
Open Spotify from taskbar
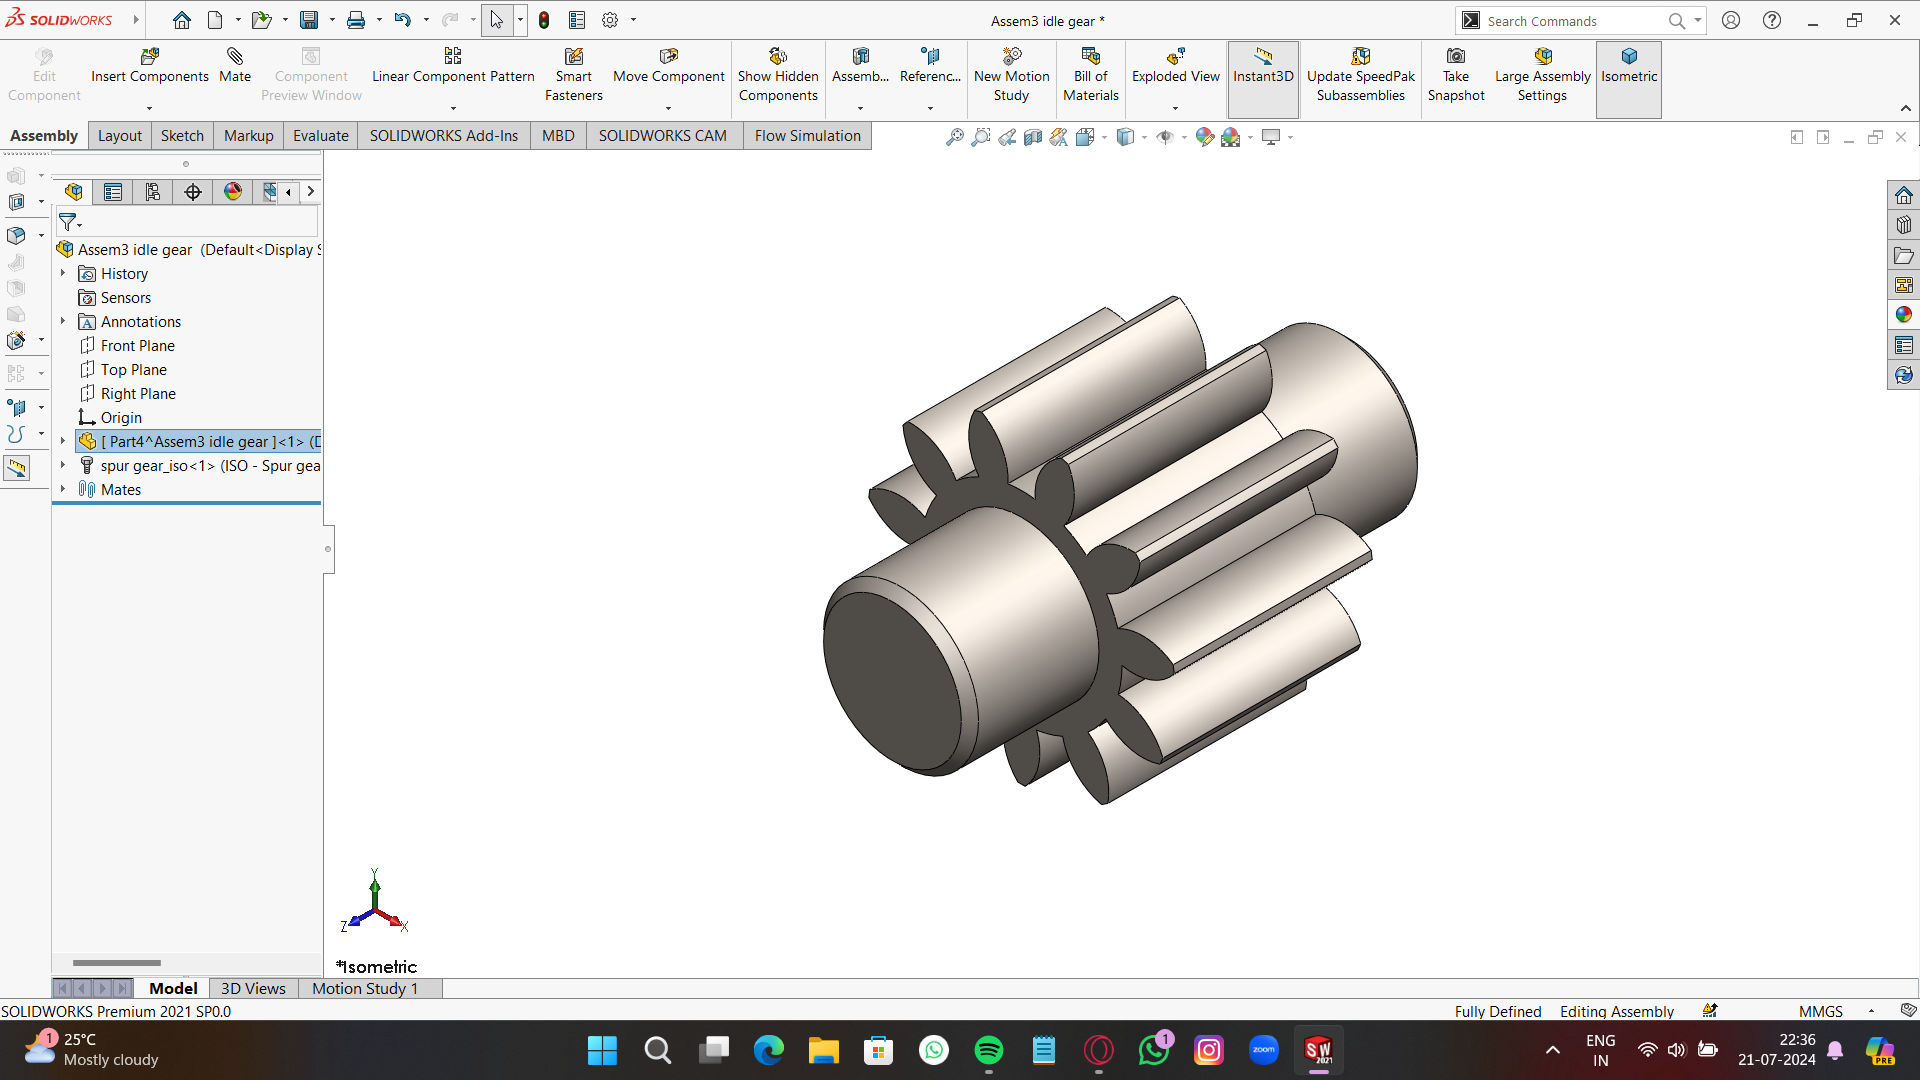pos(988,1050)
